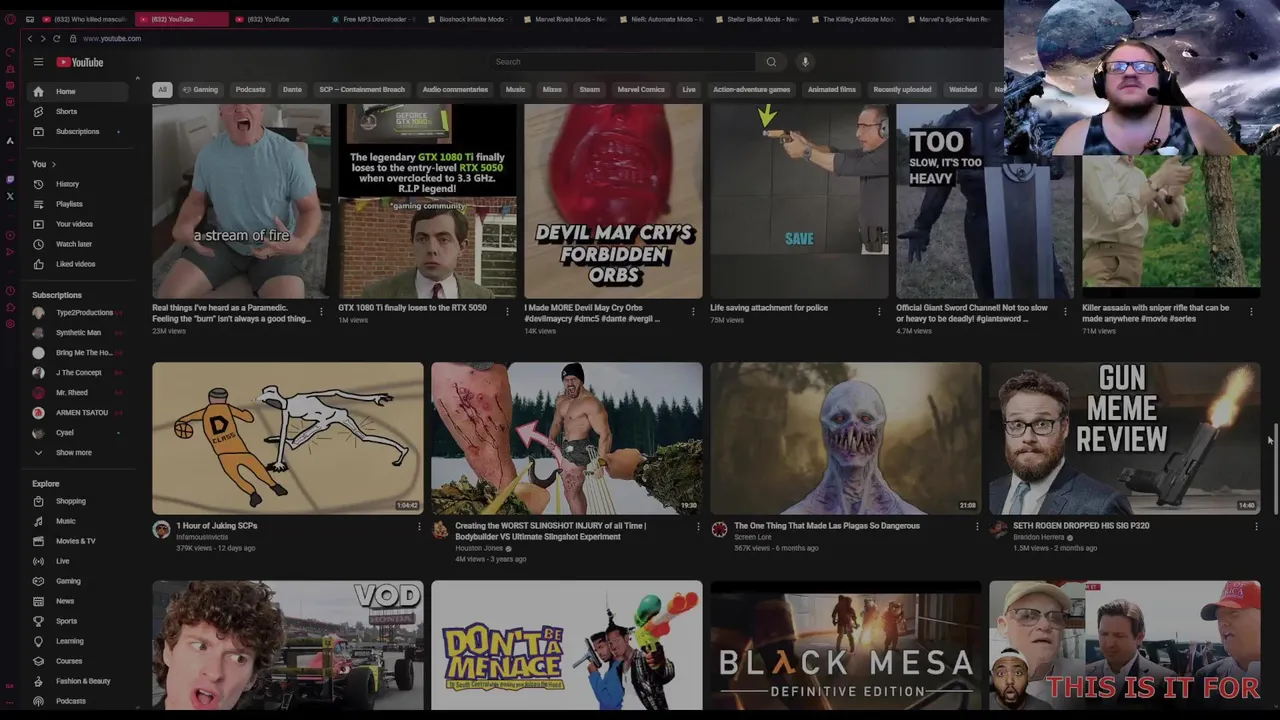Select the All filter chip
Screen dimensions: 1280x720
(x=162, y=90)
